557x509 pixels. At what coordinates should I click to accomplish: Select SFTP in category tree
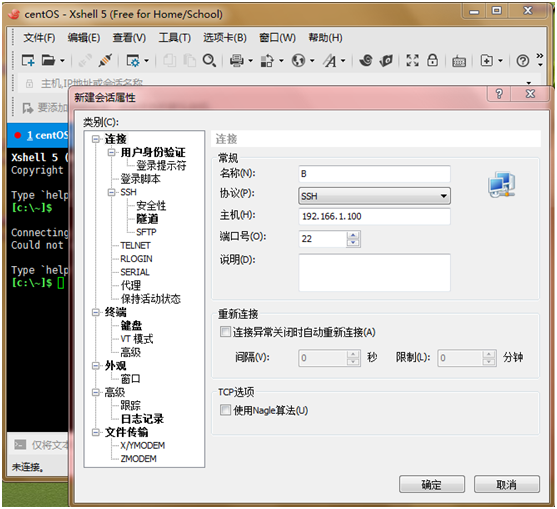click(146, 232)
